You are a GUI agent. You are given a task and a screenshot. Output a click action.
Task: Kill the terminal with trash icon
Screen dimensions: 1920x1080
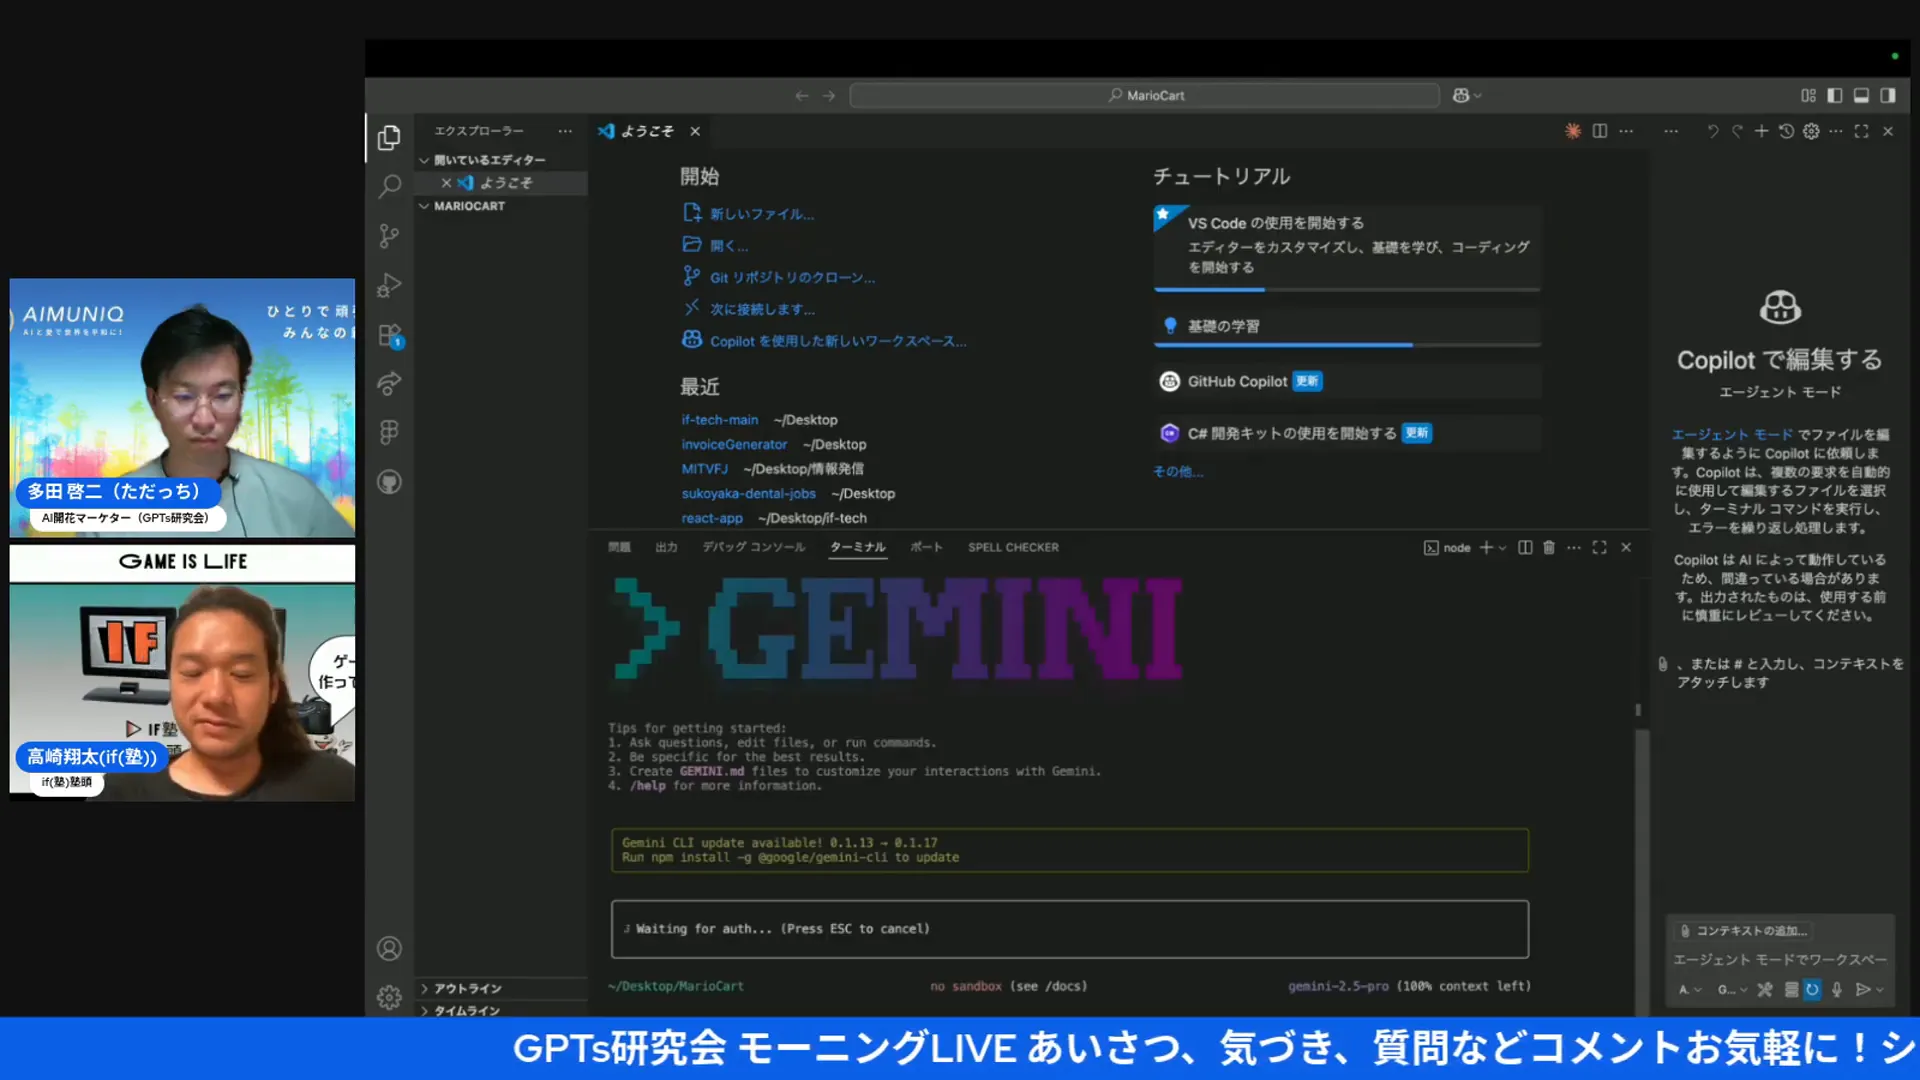[1549, 547]
